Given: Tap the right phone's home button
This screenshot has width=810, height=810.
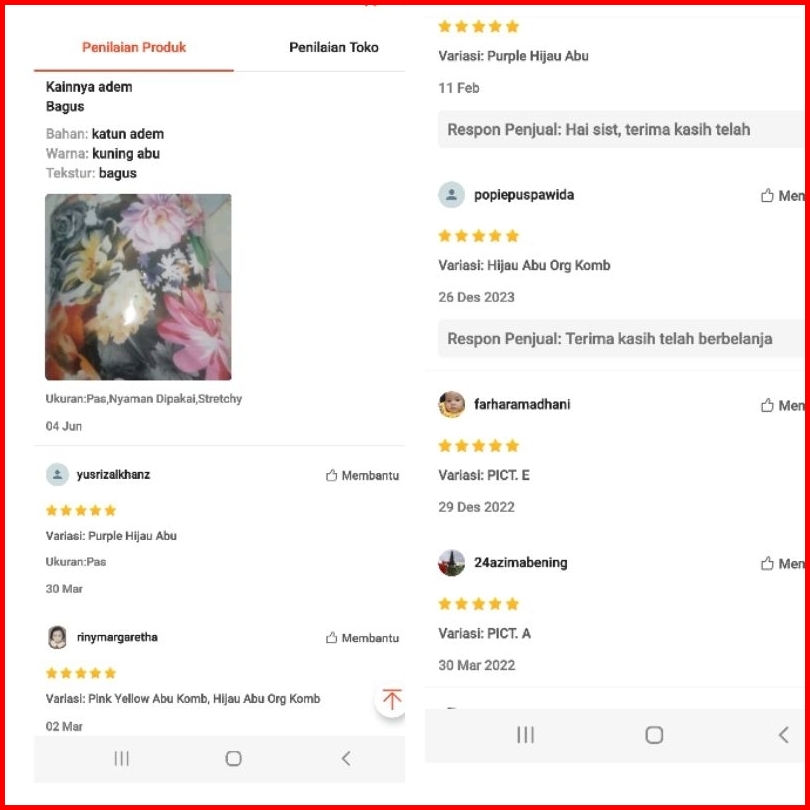Looking at the screenshot, I should click(x=654, y=735).
